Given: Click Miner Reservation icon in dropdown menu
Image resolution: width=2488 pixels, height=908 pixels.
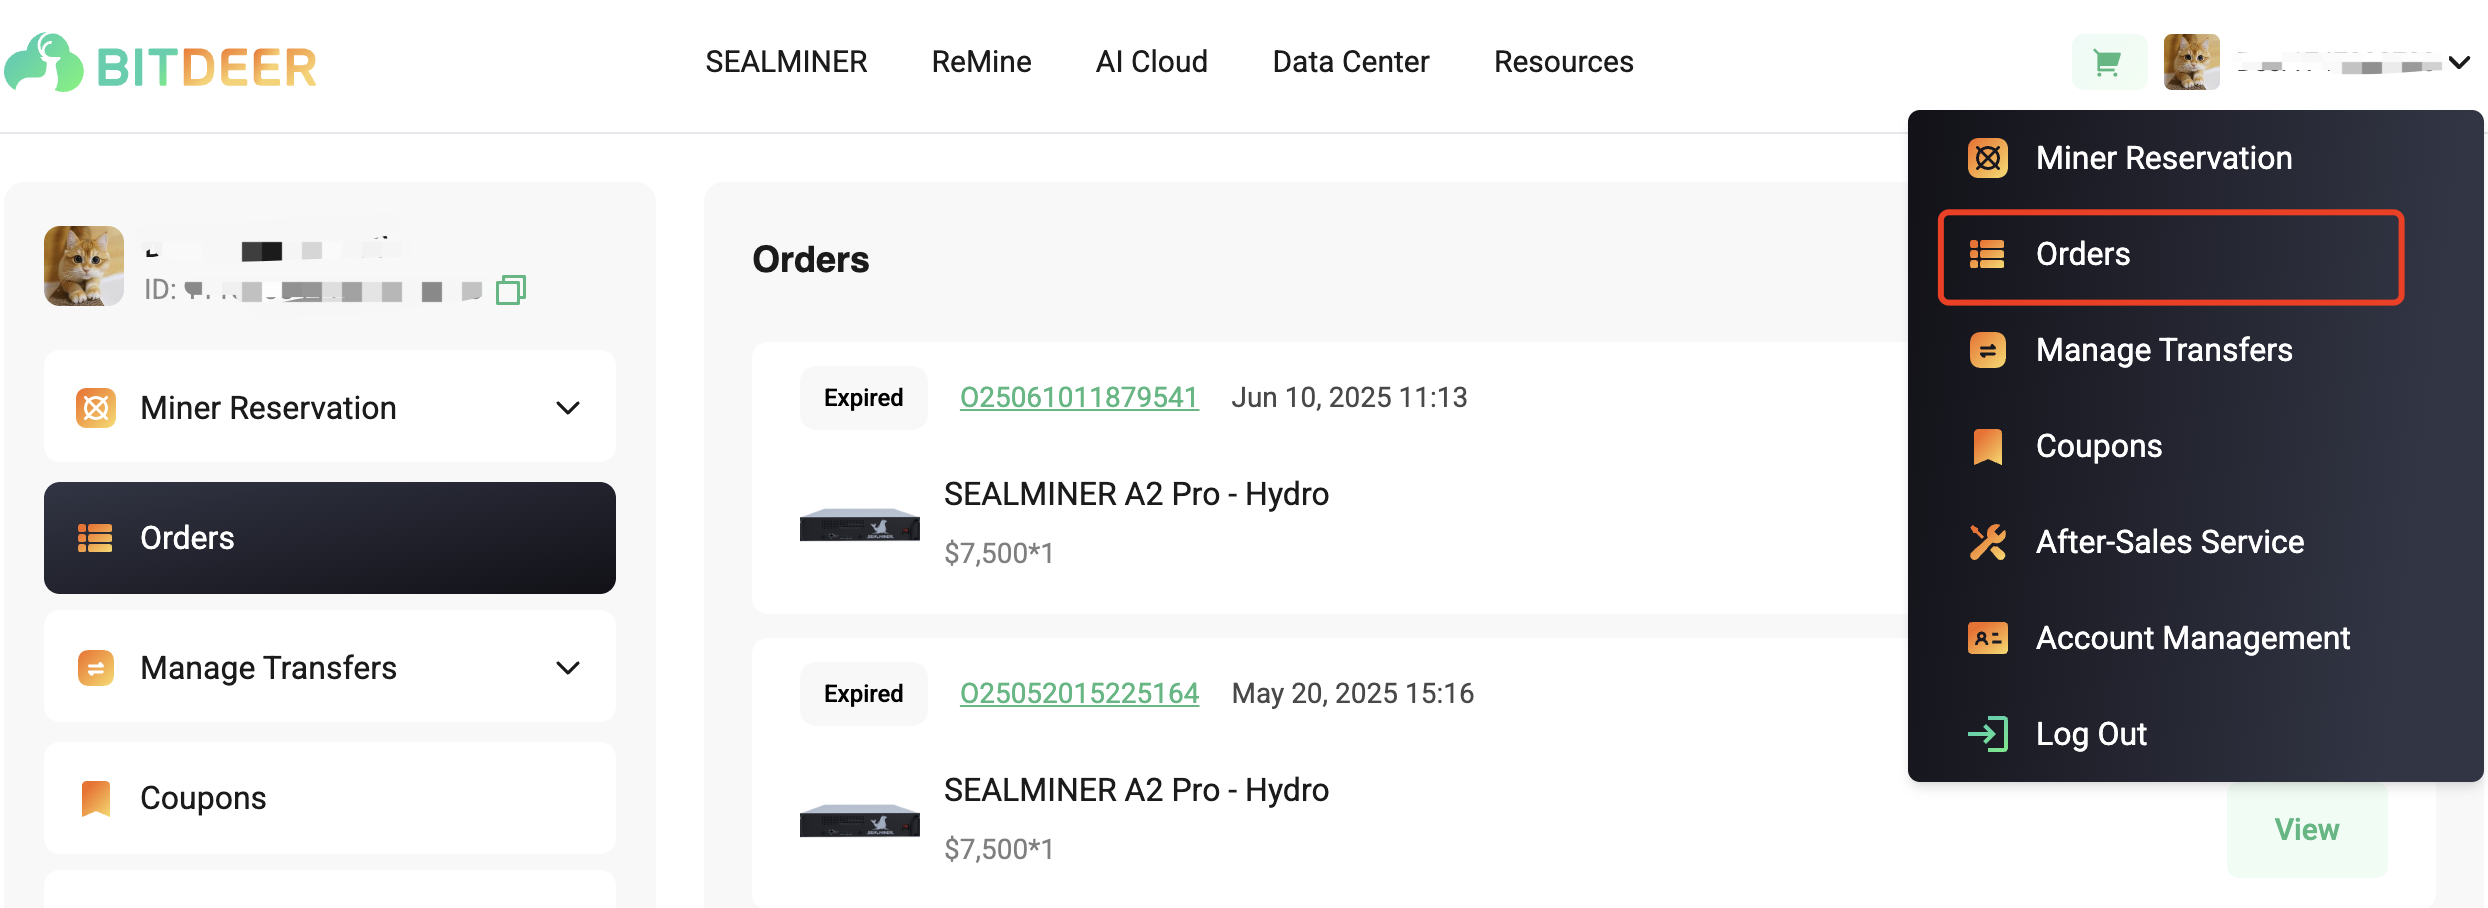Looking at the screenshot, I should click(x=1988, y=158).
